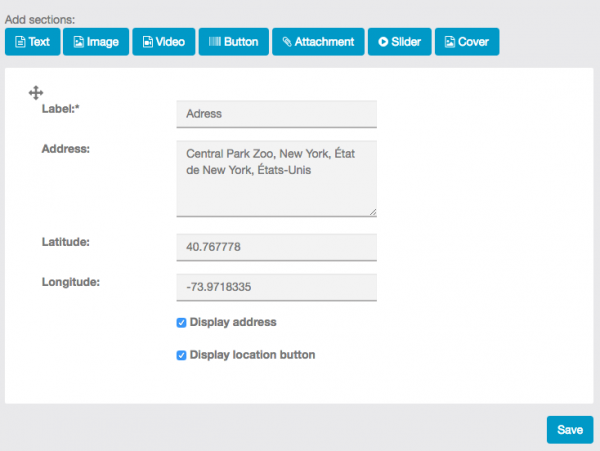Add an Image section
The width and height of the screenshot is (600, 451).
[96, 42]
